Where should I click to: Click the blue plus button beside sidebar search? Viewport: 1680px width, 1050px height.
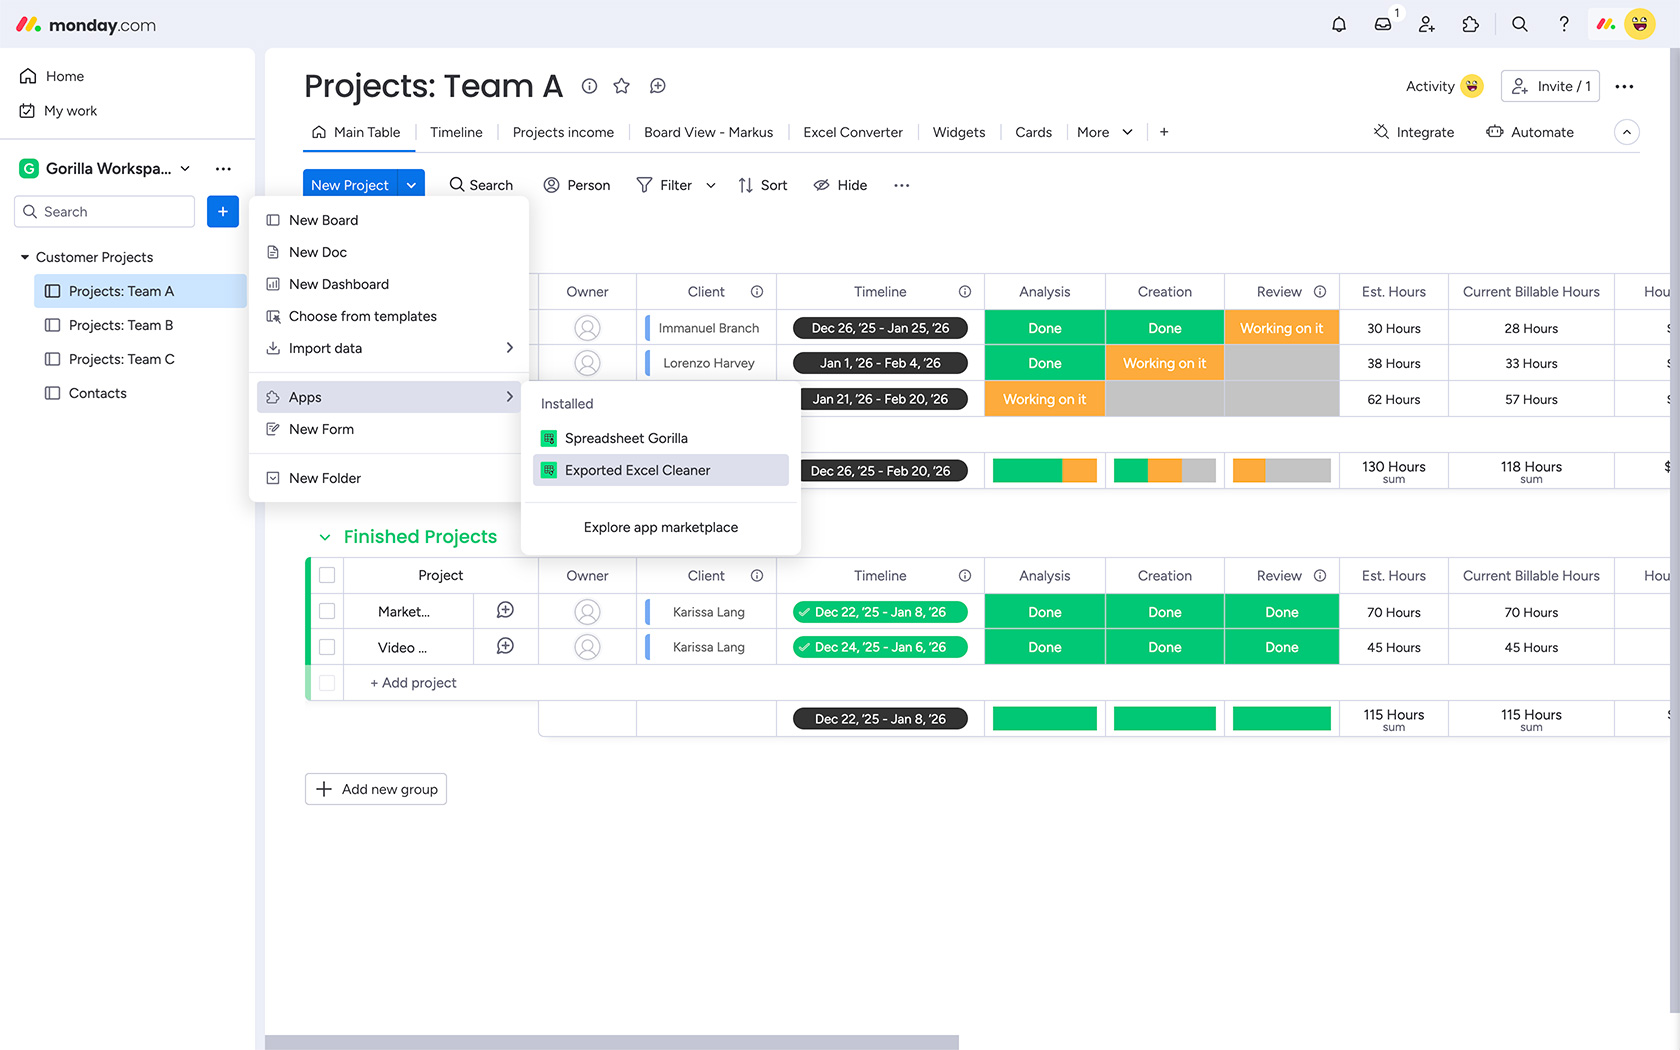point(223,212)
